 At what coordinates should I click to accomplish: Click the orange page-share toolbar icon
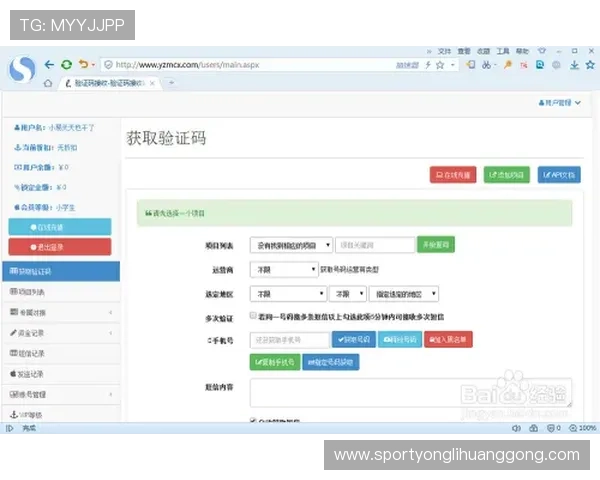click(471, 65)
